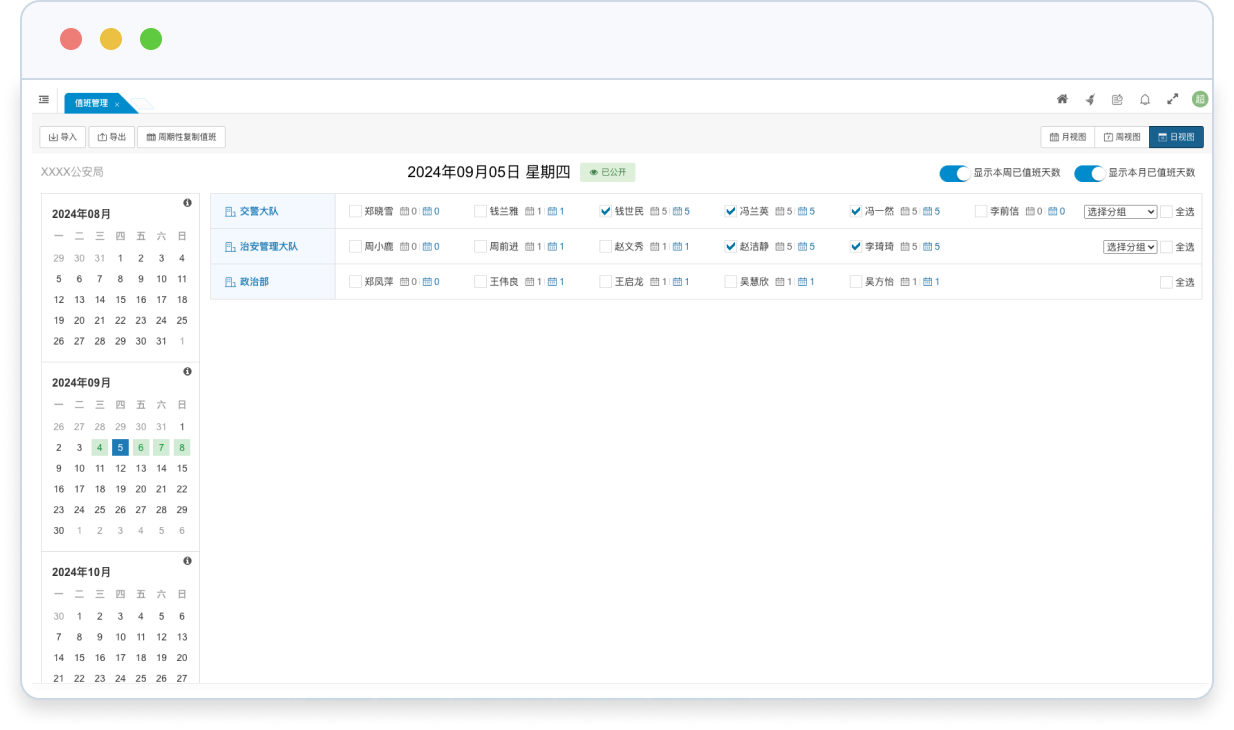Click the 周期性复制值班 button
The height and width of the screenshot is (730, 1234).
(x=181, y=137)
